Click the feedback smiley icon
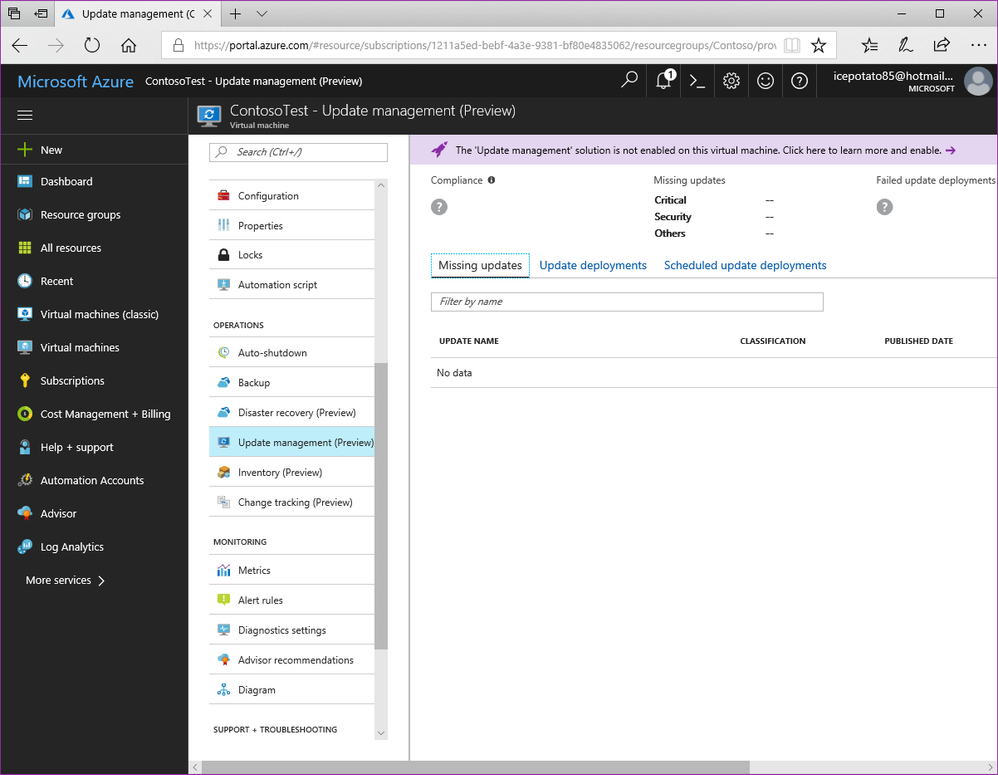Viewport: 998px width, 775px height. click(x=765, y=81)
